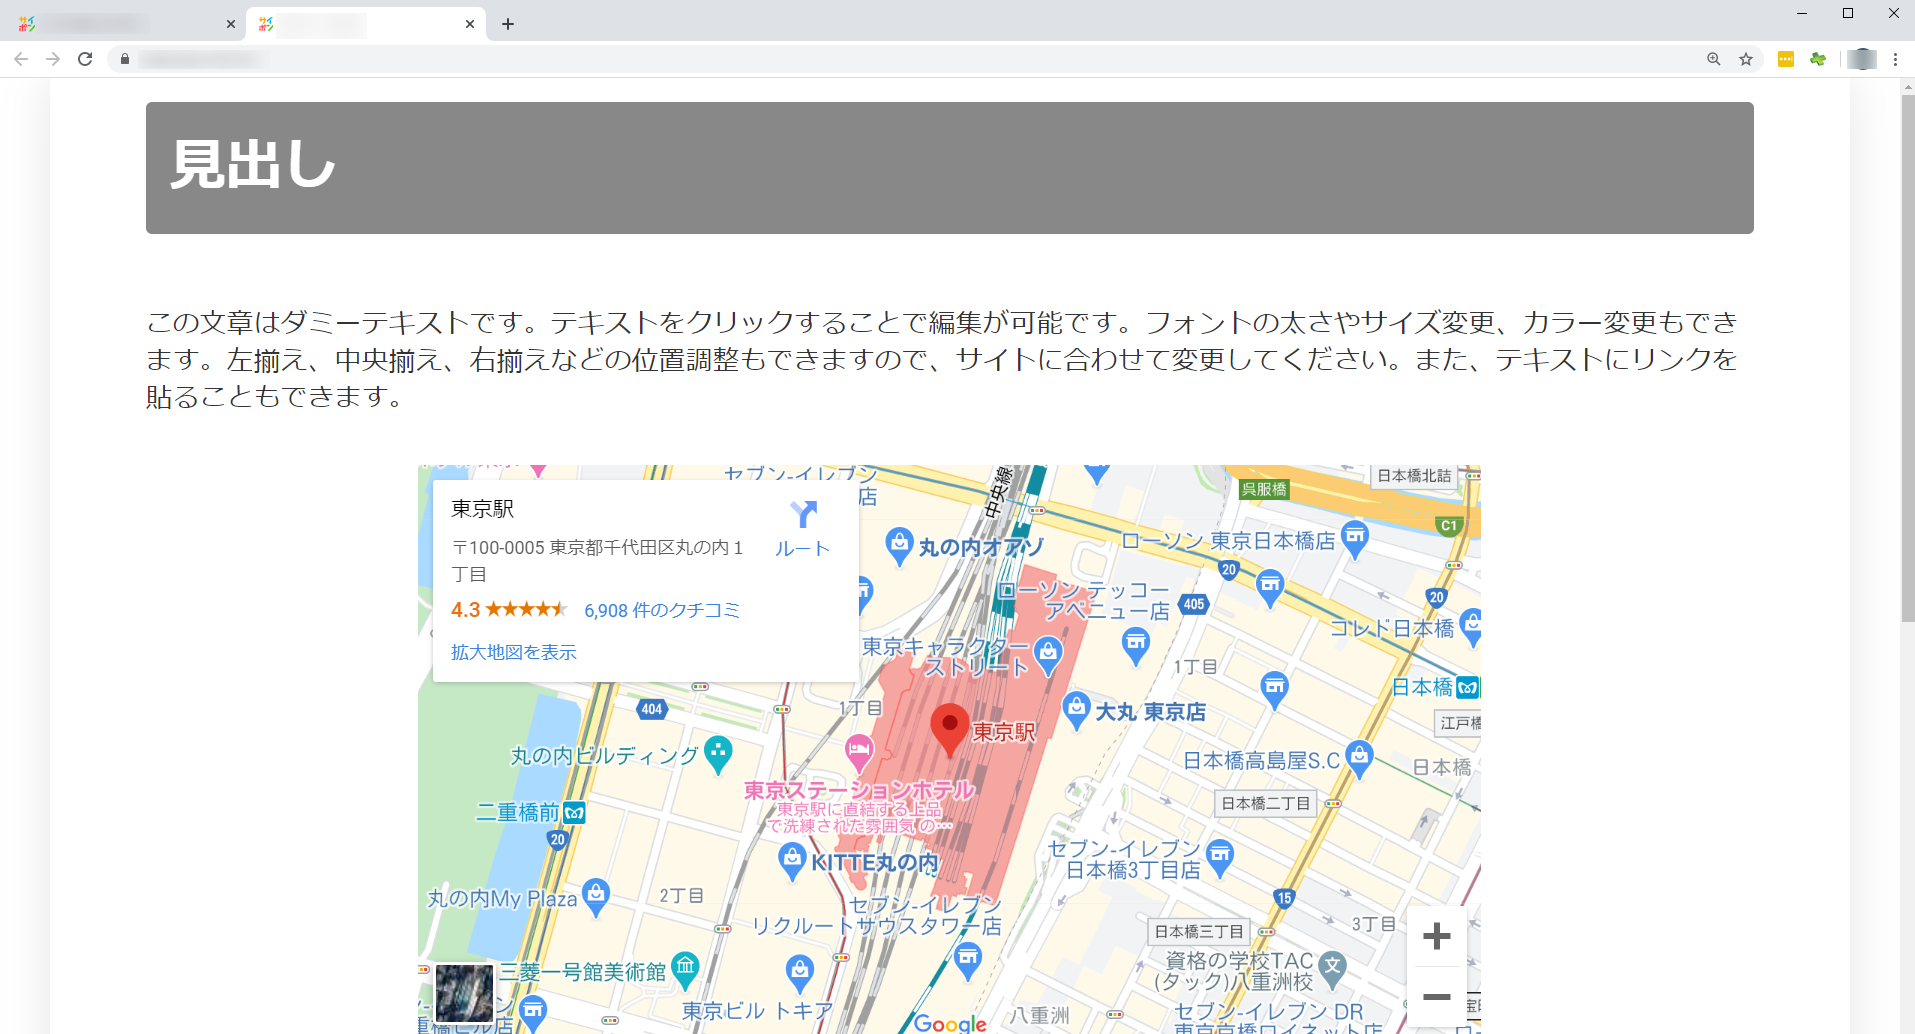Click the page vertical scrollbar thumb

tap(1907, 358)
